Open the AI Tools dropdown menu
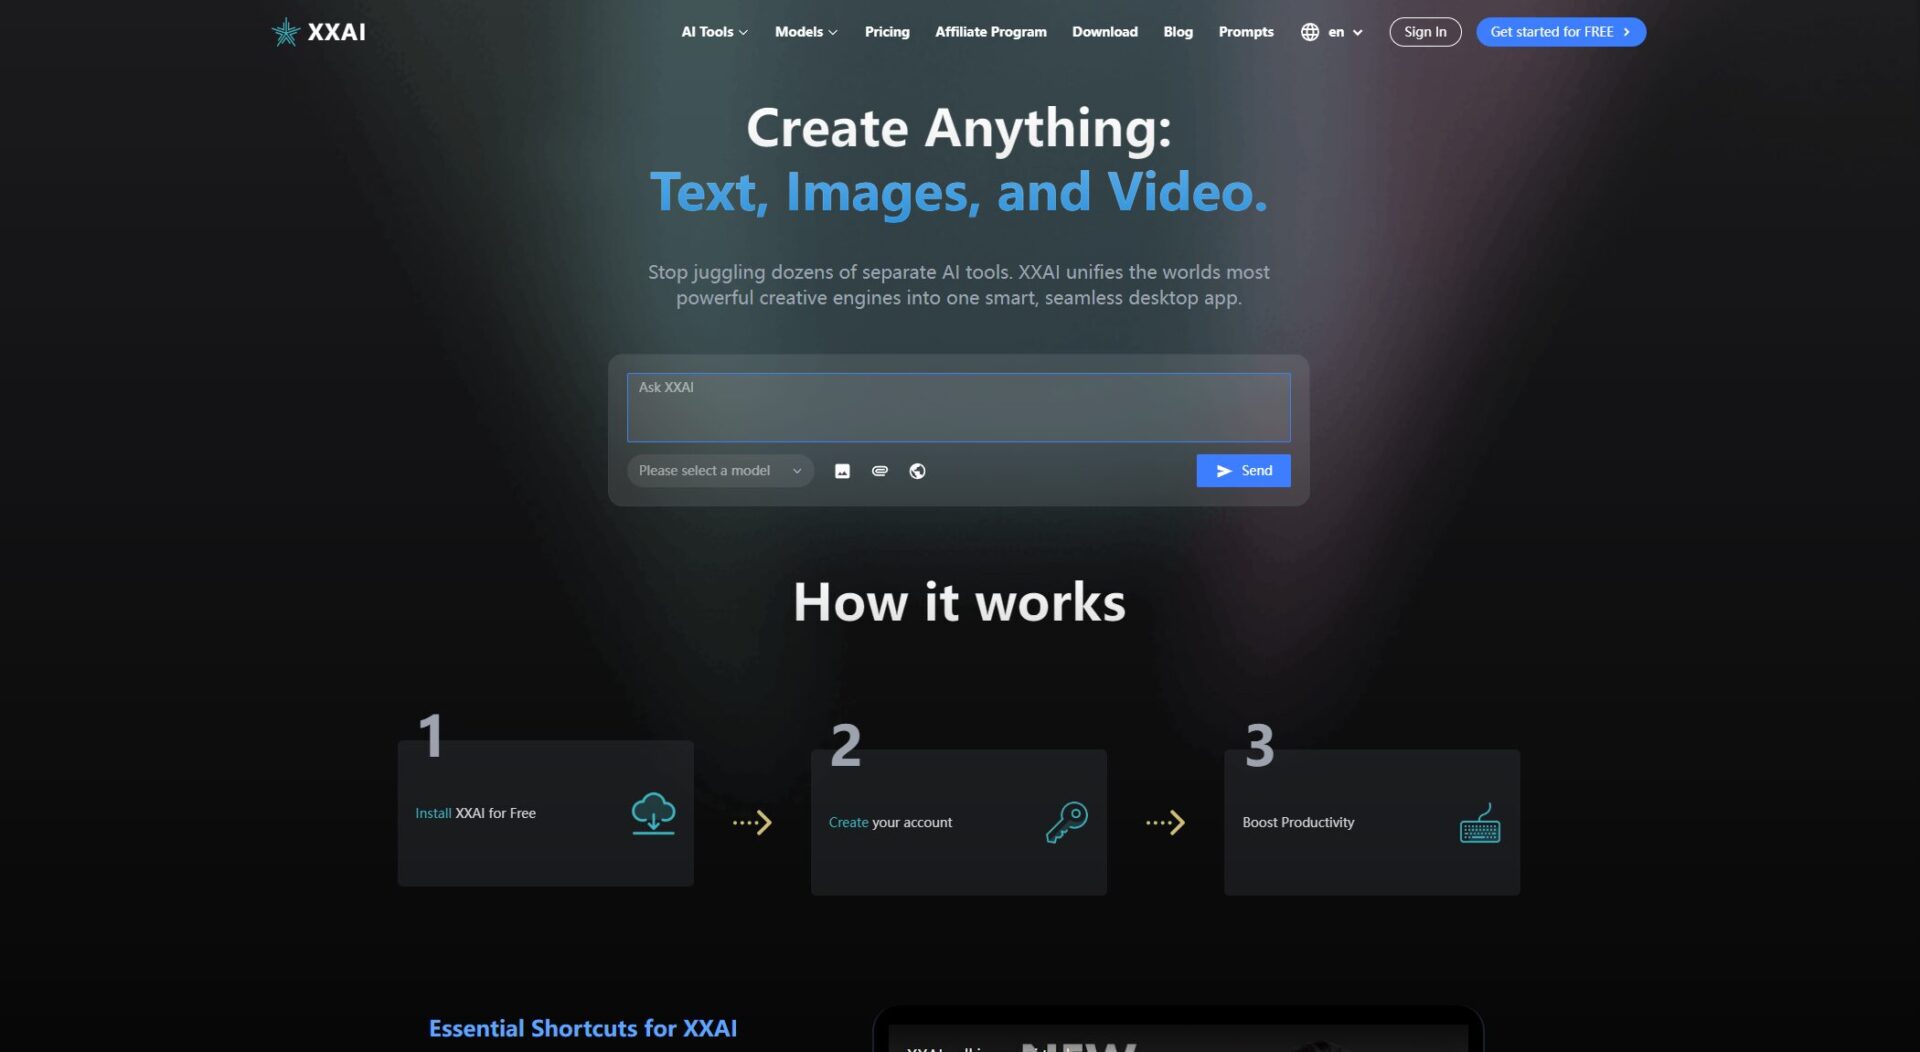This screenshot has height=1052, width=1920. [x=714, y=32]
